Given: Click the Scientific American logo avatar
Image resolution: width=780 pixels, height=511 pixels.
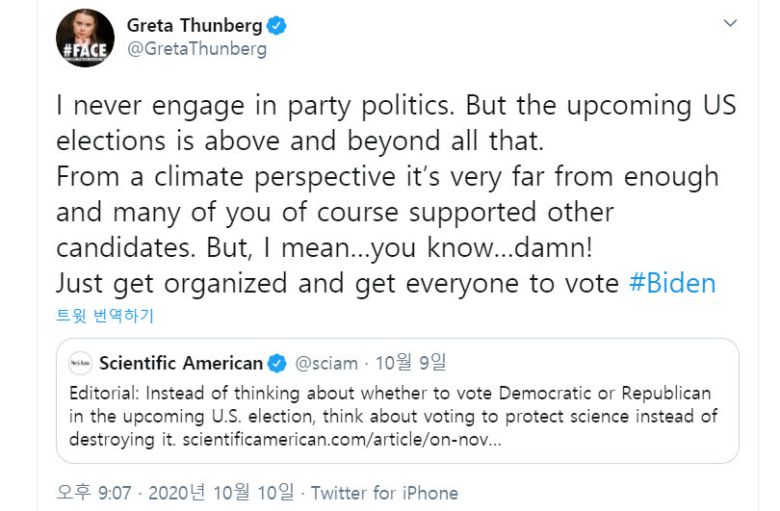Looking at the screenshot, I should [80, 363].
